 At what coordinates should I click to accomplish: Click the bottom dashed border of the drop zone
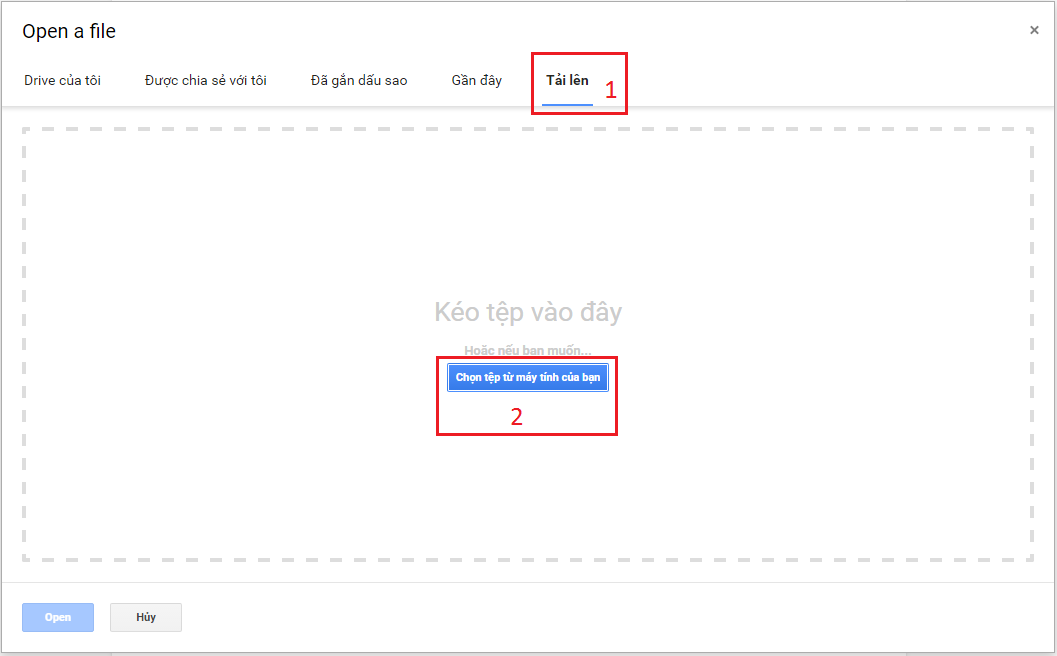tap(528, 559)
